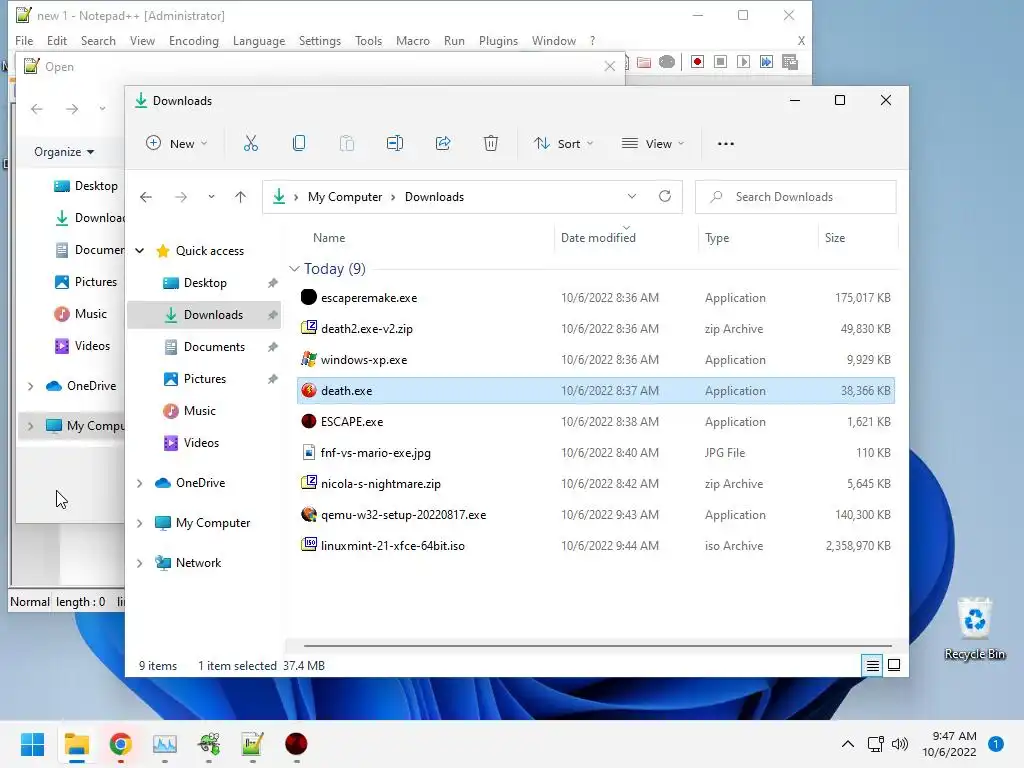Open the Organize dropdown in Open dialog
The height and width of the screenshot is (768, 1024).
click(x=64, y=152)
